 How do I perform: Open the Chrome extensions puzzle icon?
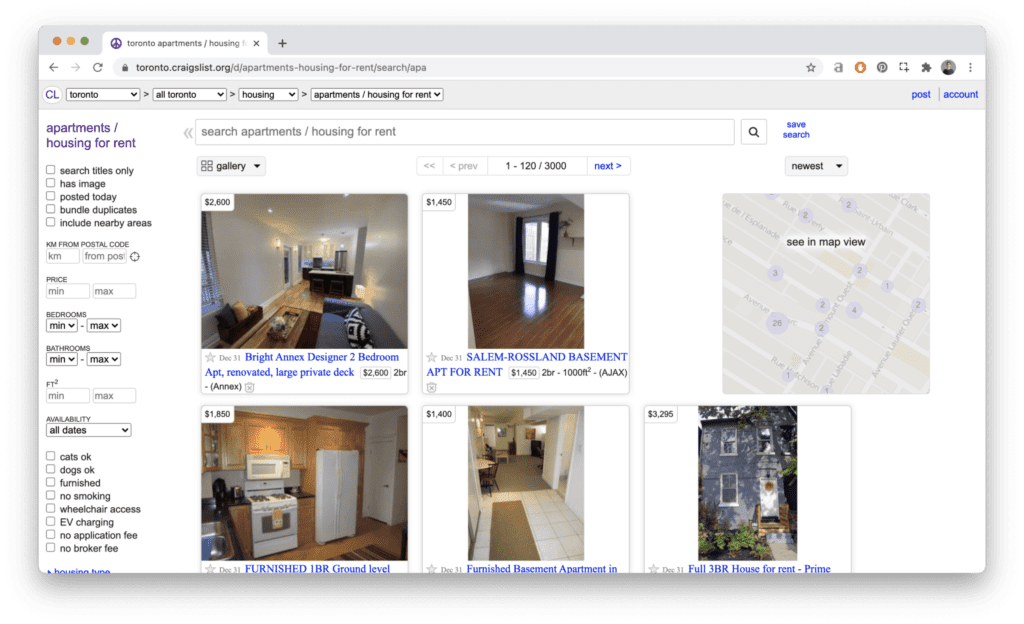pos(926,68)
